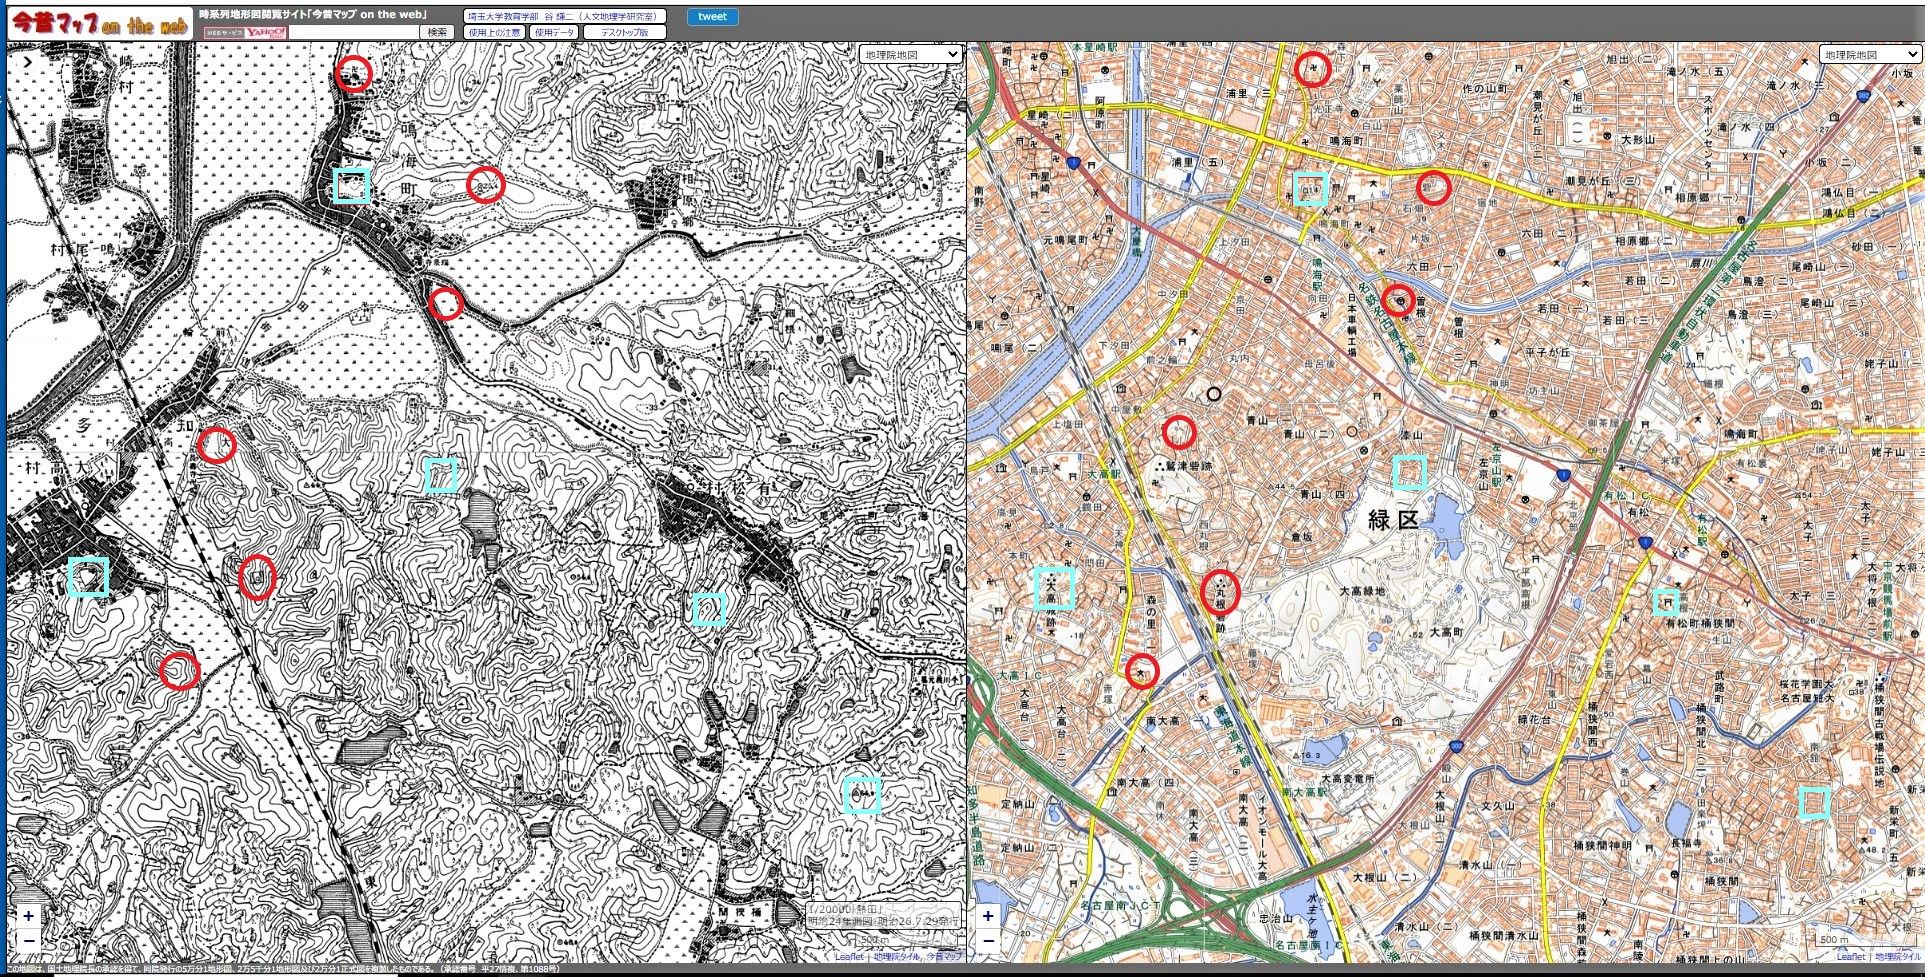Click the 検索 search button
Image resolution: width=1925 pixels, height=977 pixels.
coord(437,32)
